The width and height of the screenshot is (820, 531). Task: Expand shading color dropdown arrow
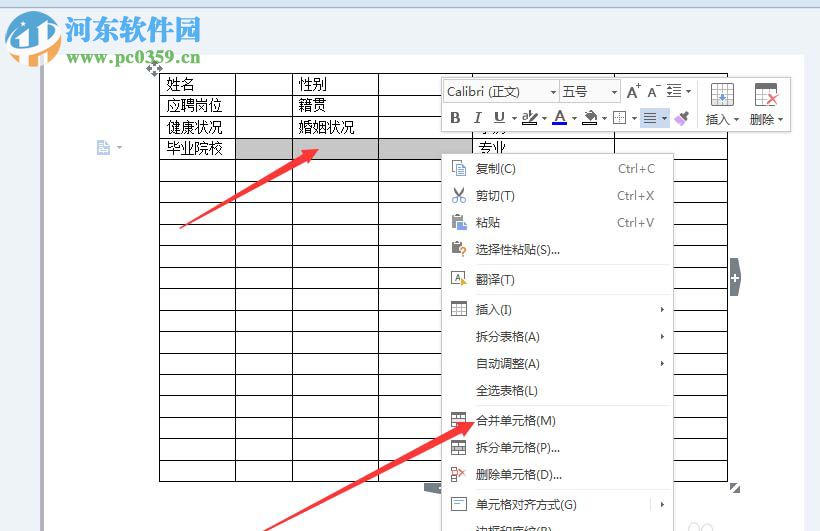click(605, 118)
